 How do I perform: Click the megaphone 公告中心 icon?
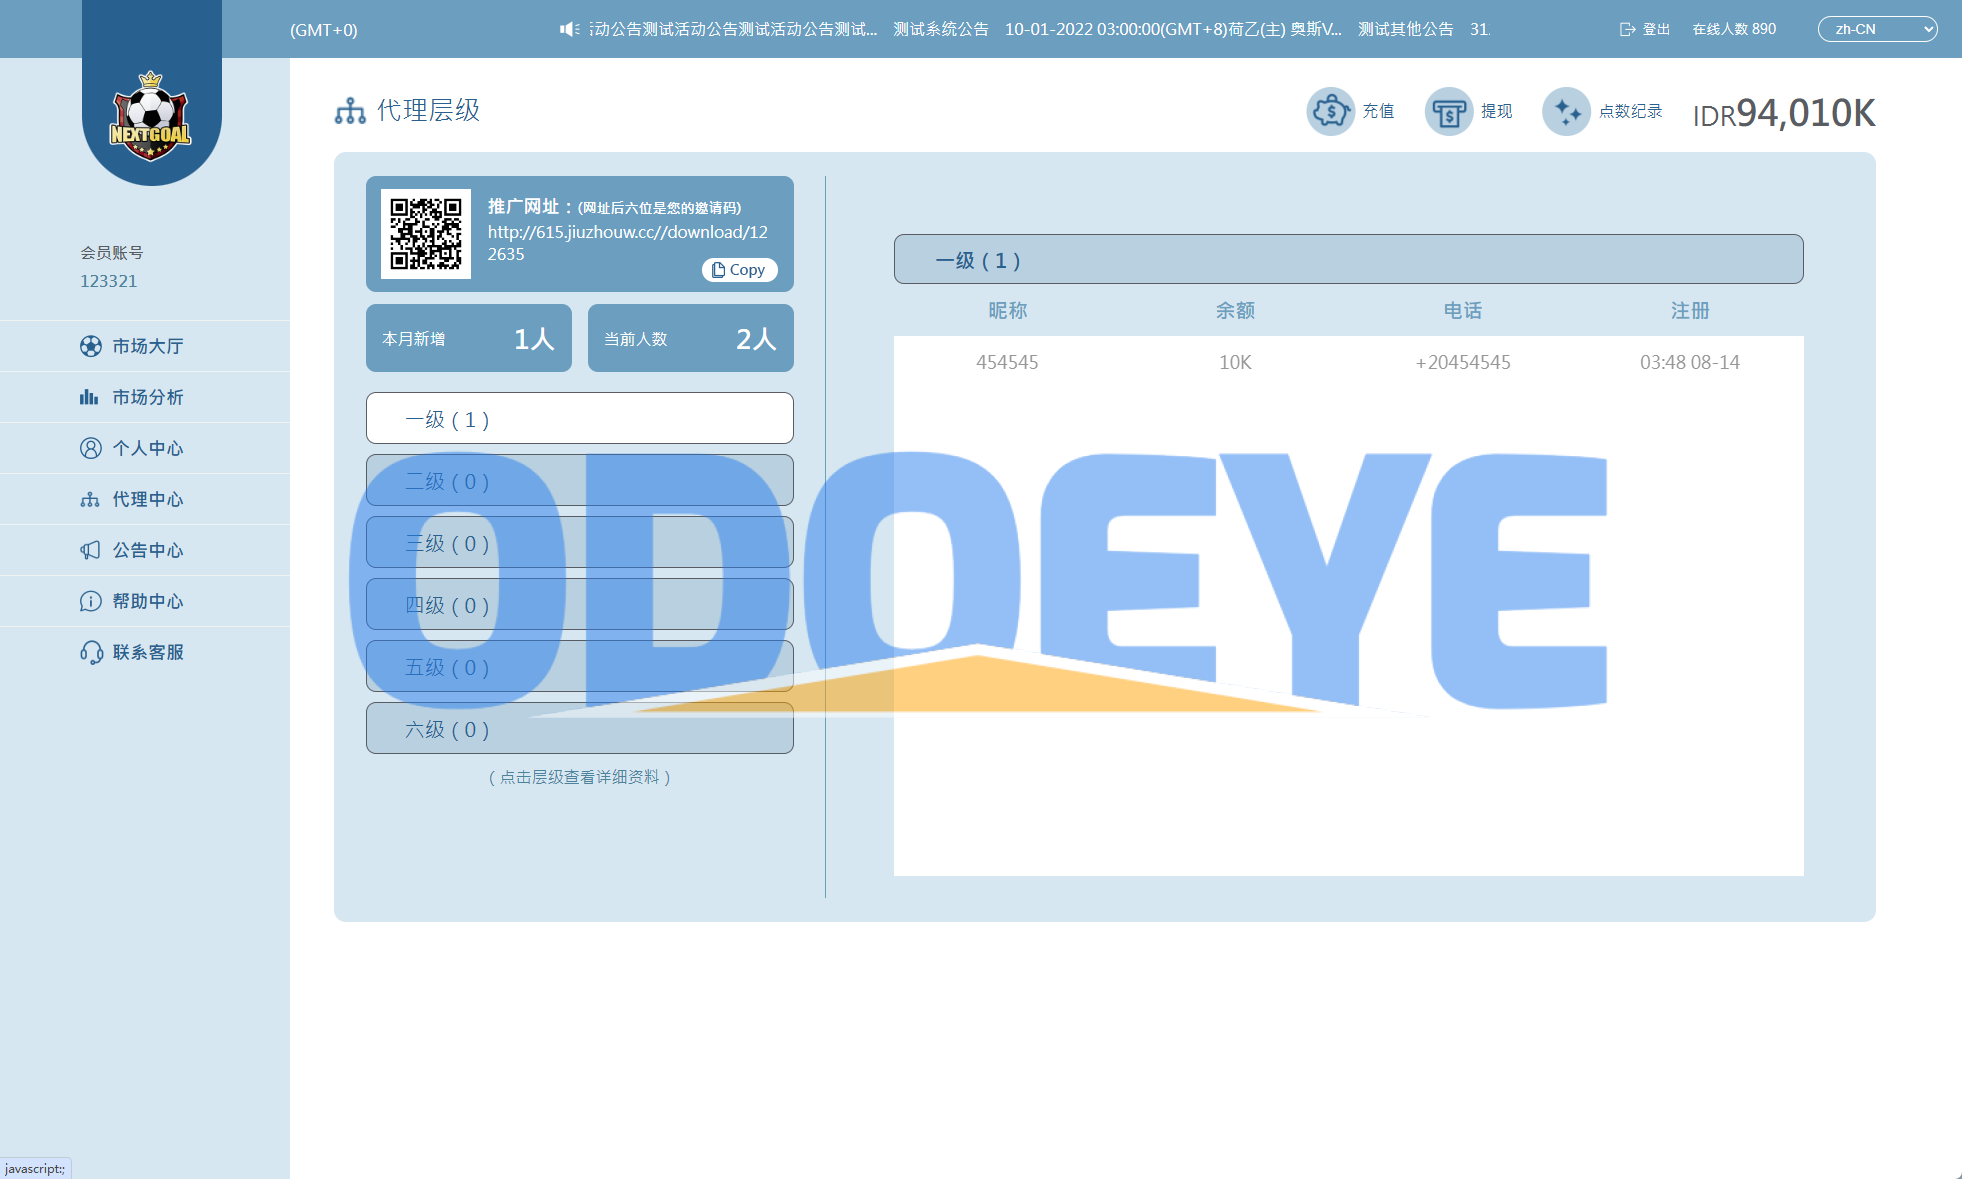coord(91,550)
